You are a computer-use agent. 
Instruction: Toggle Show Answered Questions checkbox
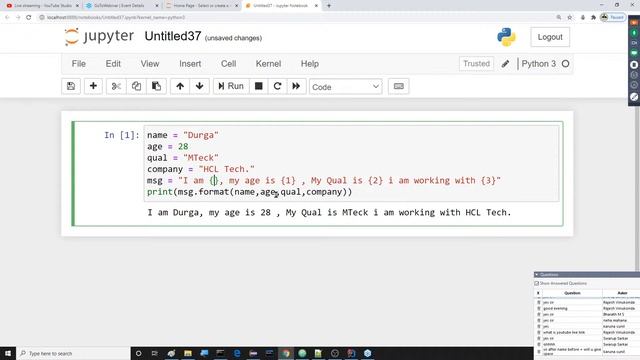[x=537, y=283]
